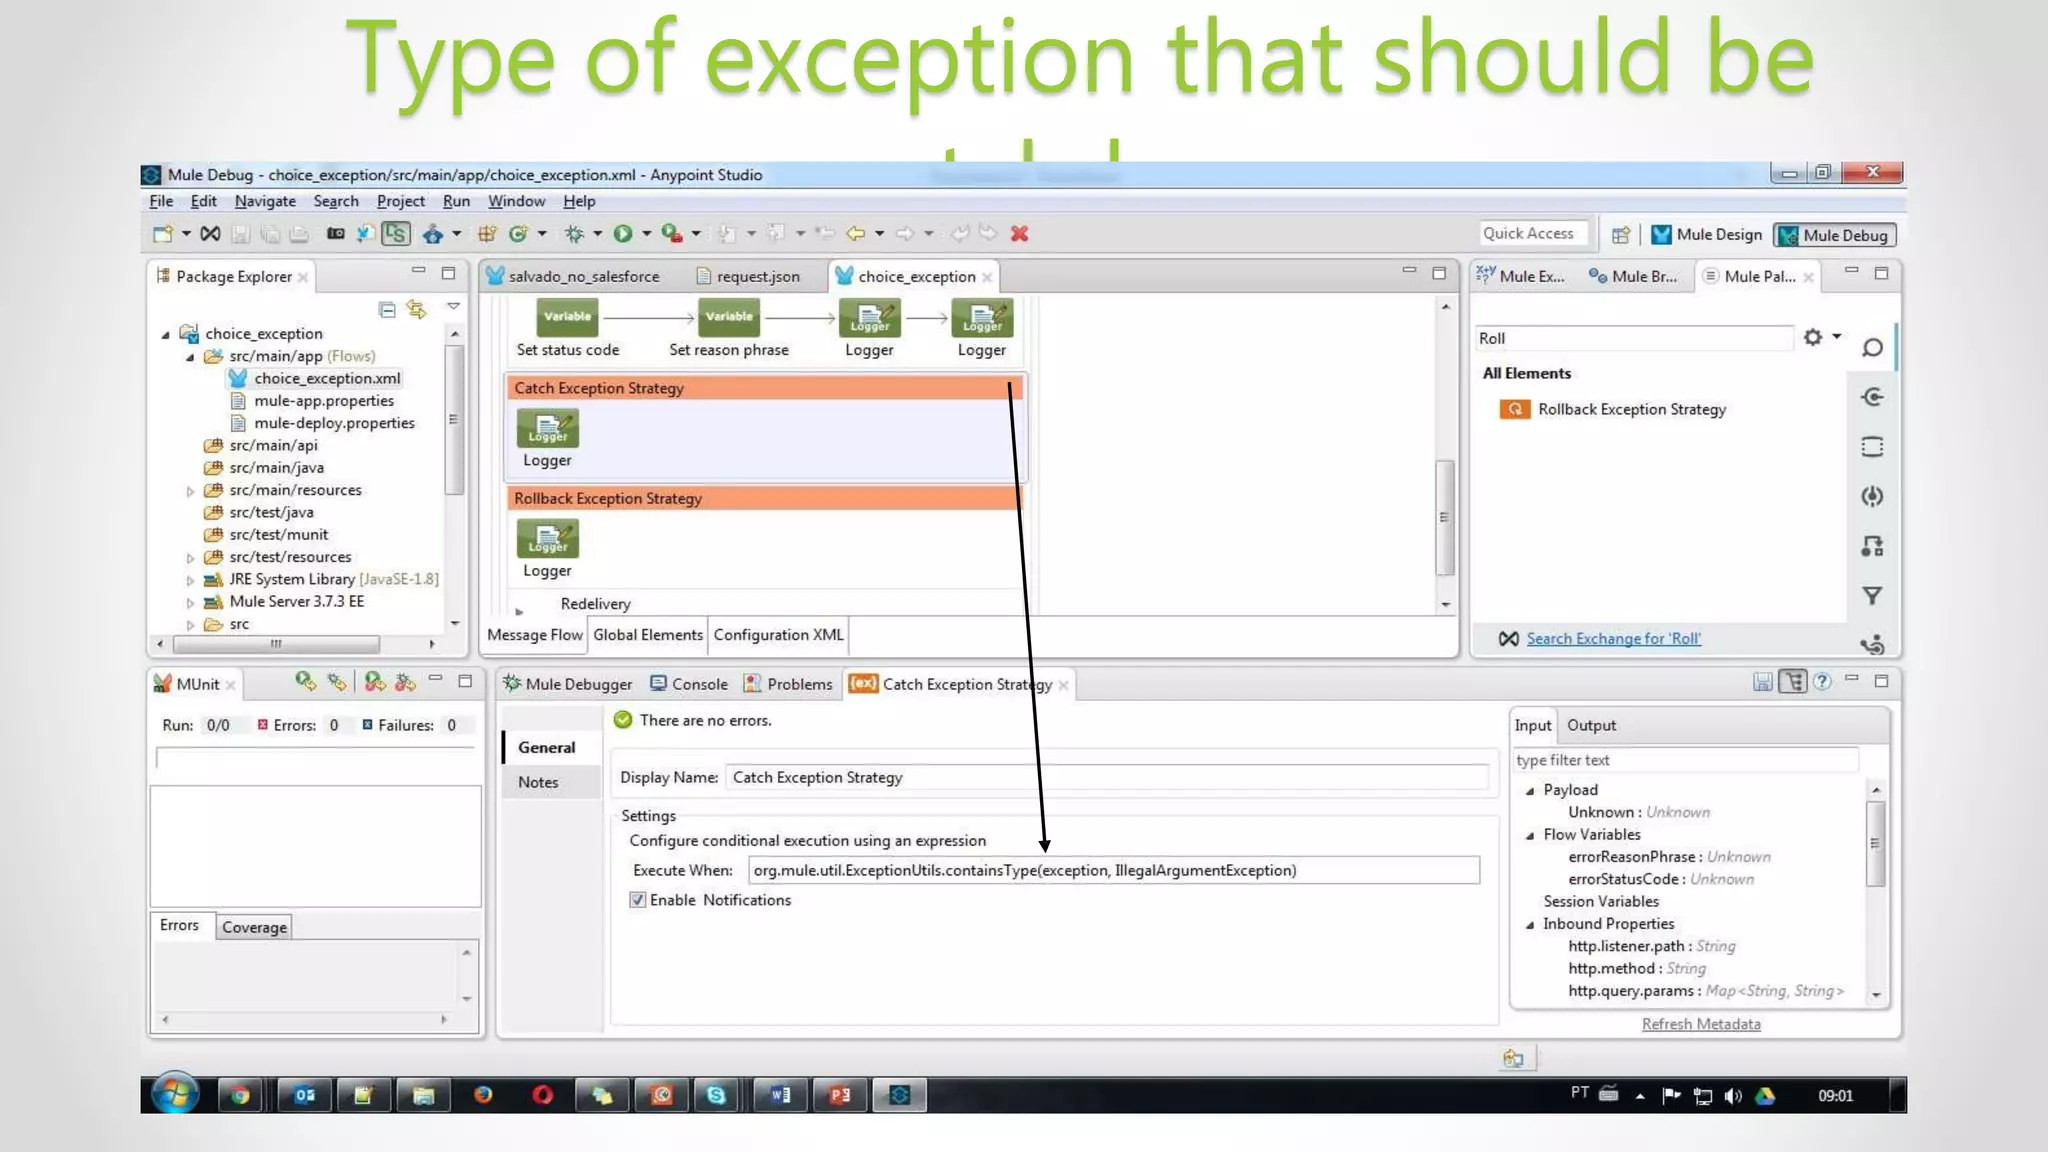
Task: Open the Project menu
Action: click(400, 201)
